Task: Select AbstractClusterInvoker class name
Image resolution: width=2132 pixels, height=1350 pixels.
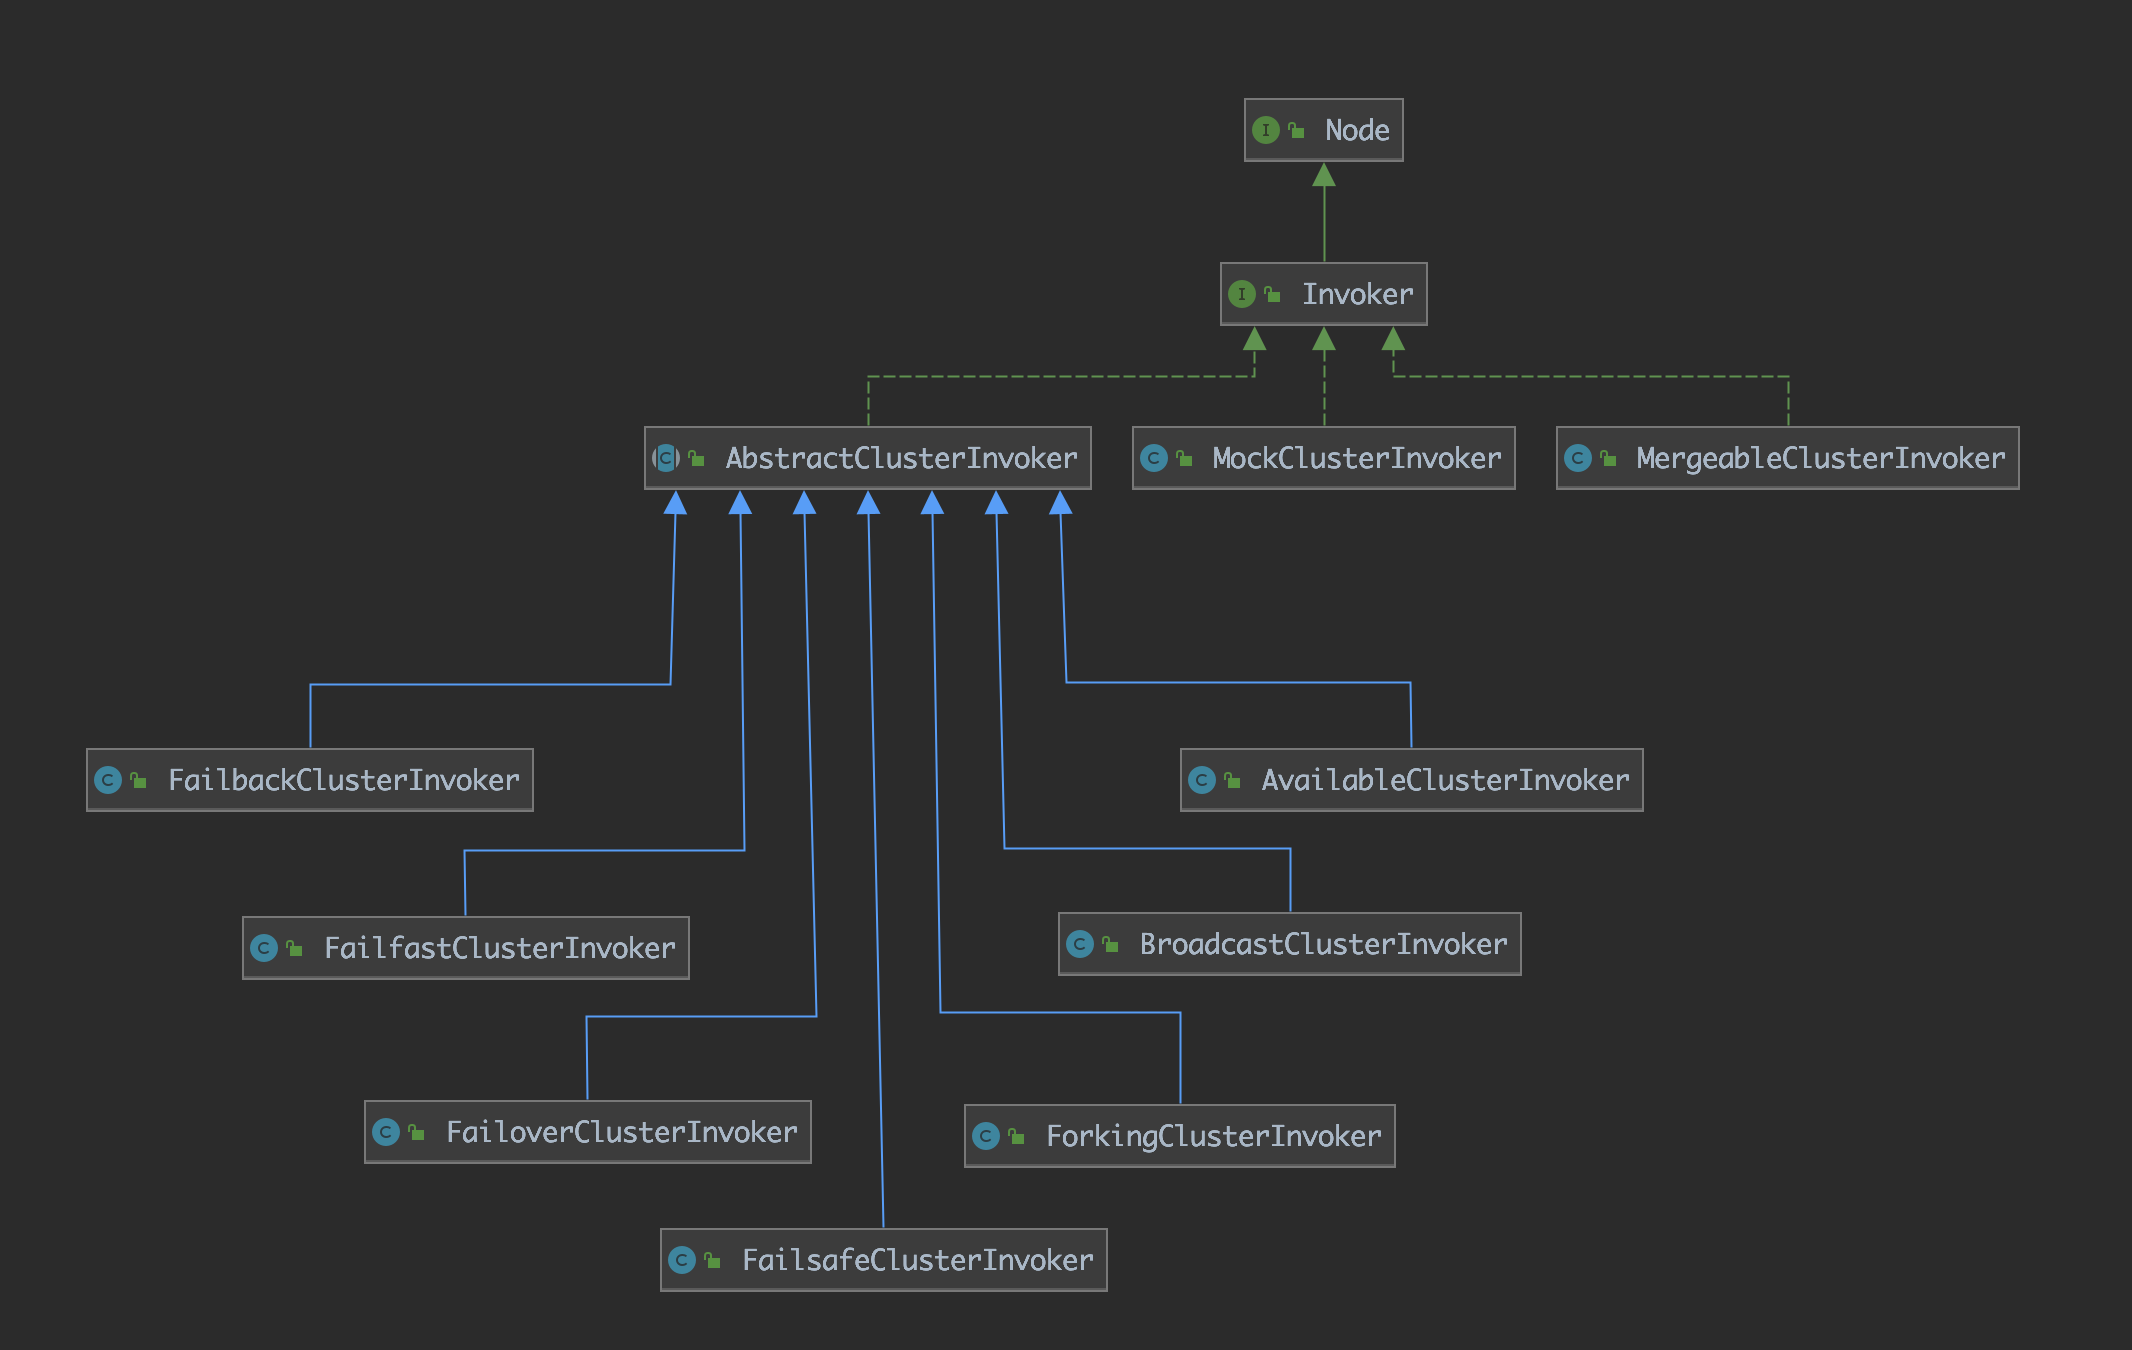Action: click(x=900, y=458)
